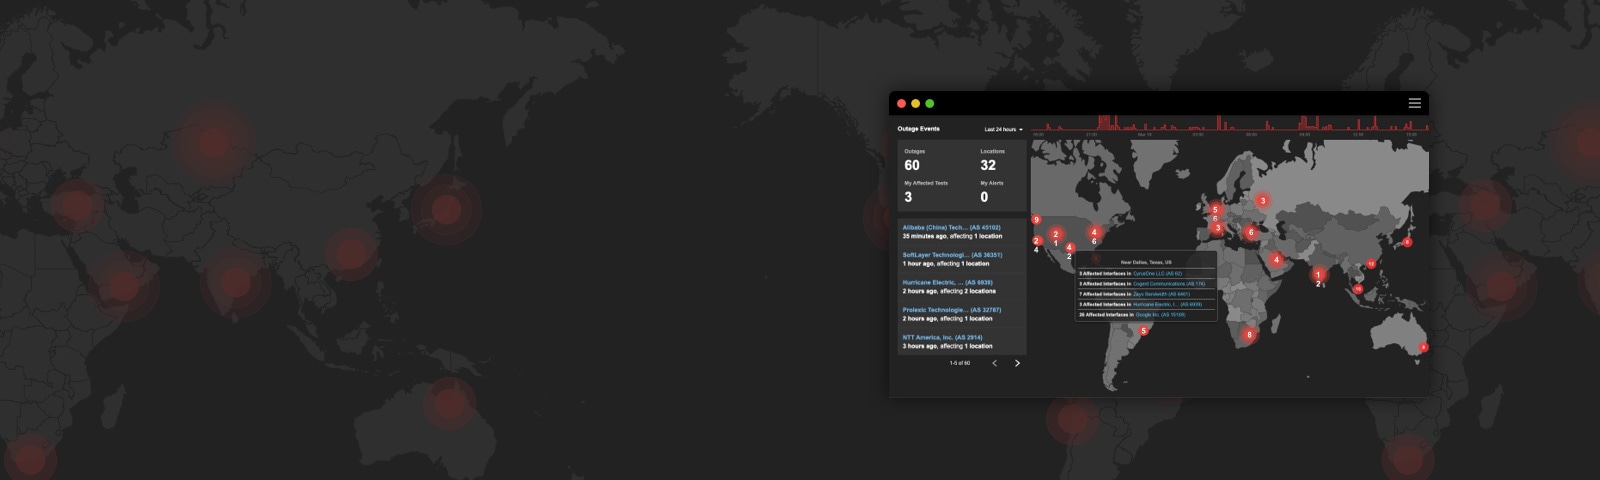Select the outage marker over southeast Australia

click(x=1423, y=347)
